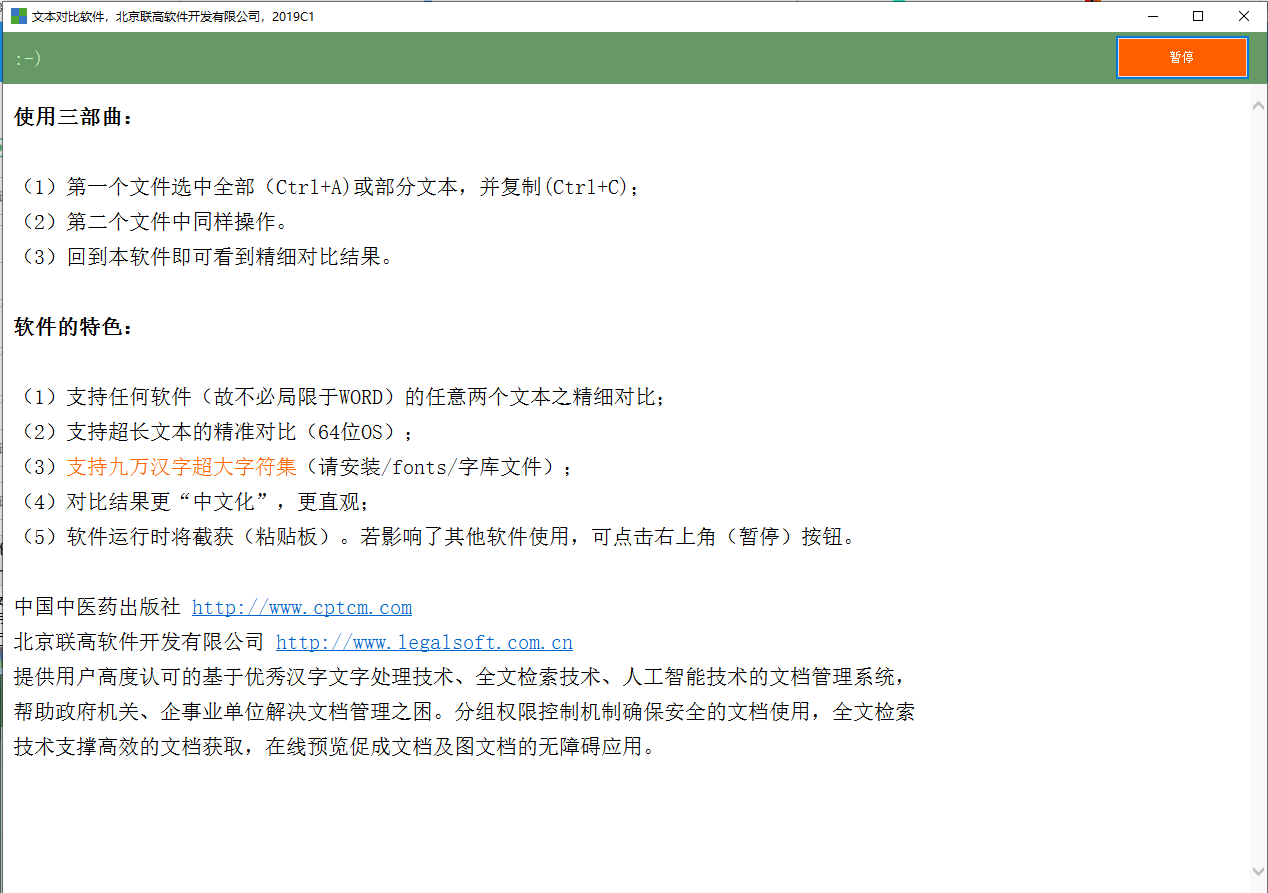Click the orange text 支持九万汉字超大字符集
The width and height of the screenshot is (1268, 893).
[182, 467]
